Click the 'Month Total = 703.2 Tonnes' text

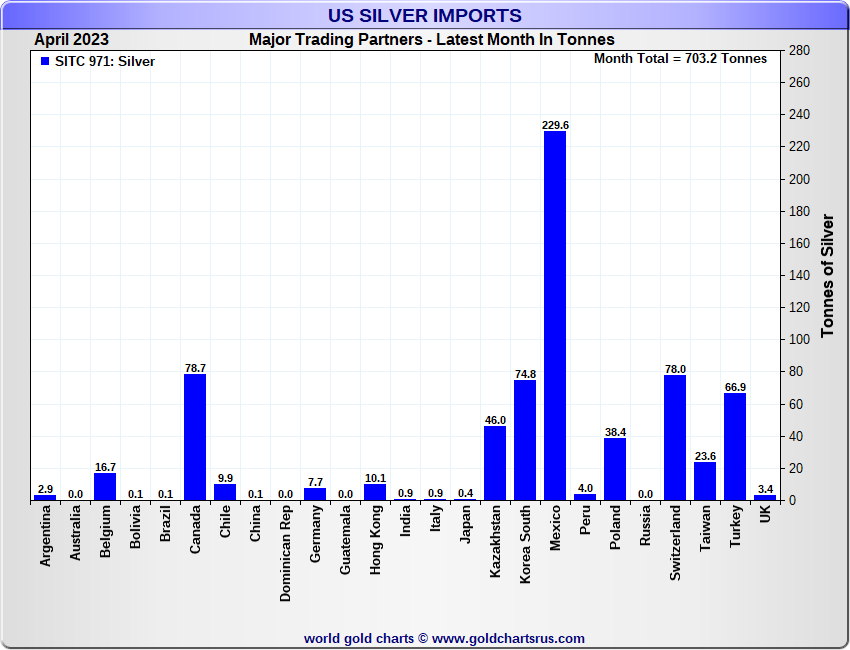[680, 59]
